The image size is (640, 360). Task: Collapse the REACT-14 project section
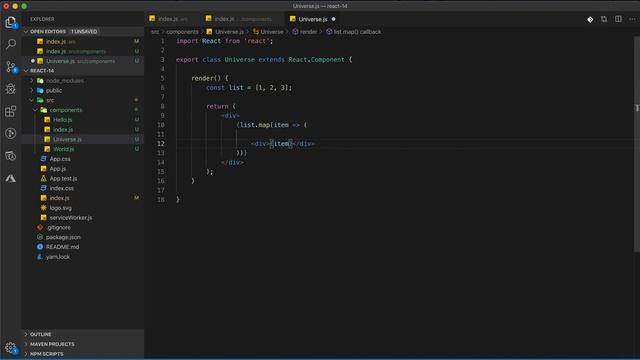pos(26,71)
